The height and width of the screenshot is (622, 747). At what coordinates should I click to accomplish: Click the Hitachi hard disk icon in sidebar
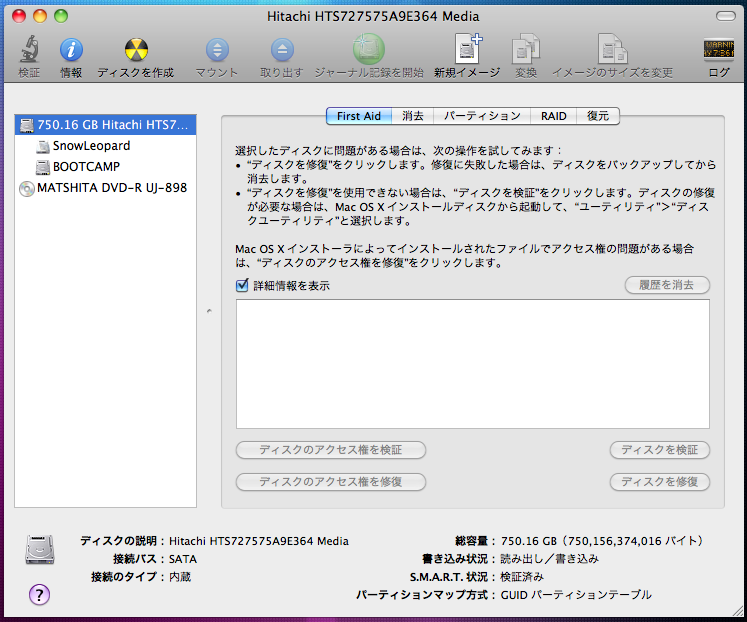[x=27, y=125]
